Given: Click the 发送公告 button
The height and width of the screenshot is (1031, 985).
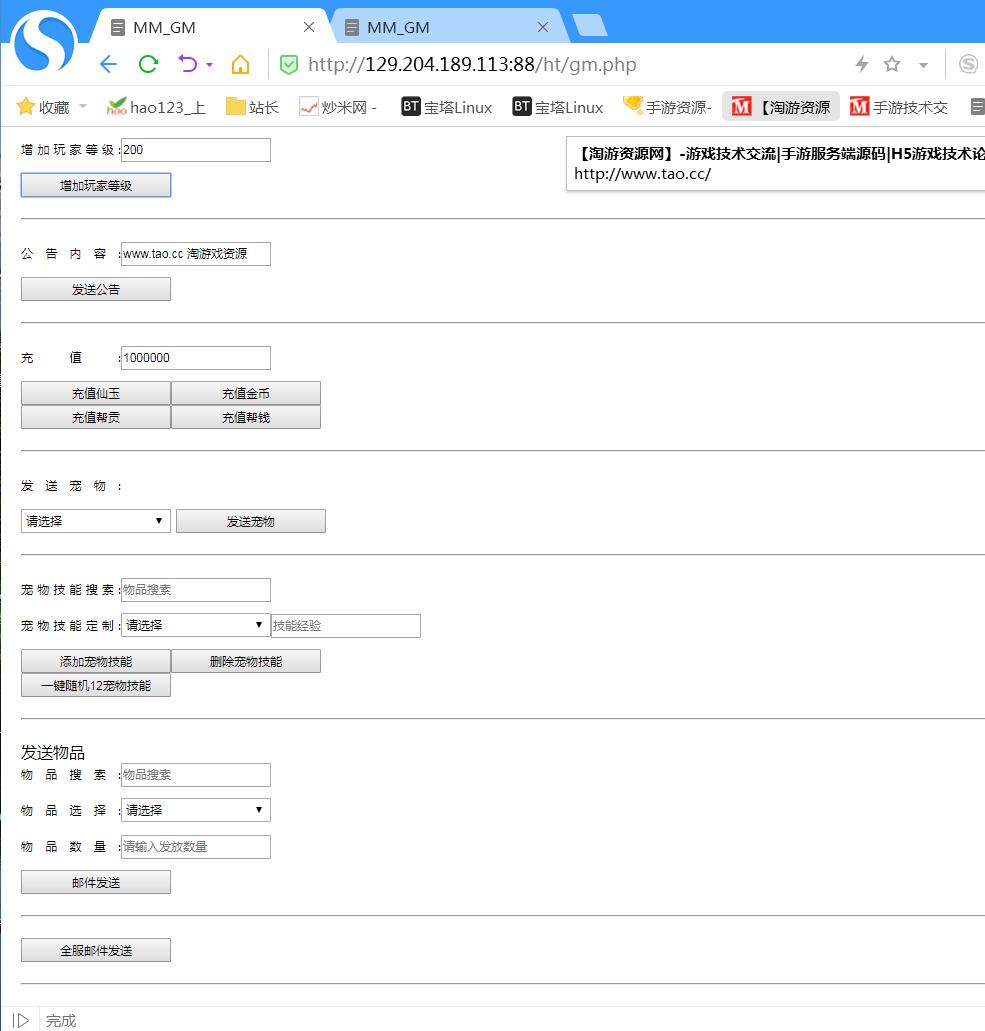Looking at the screenshot, I should click(96, 289).
